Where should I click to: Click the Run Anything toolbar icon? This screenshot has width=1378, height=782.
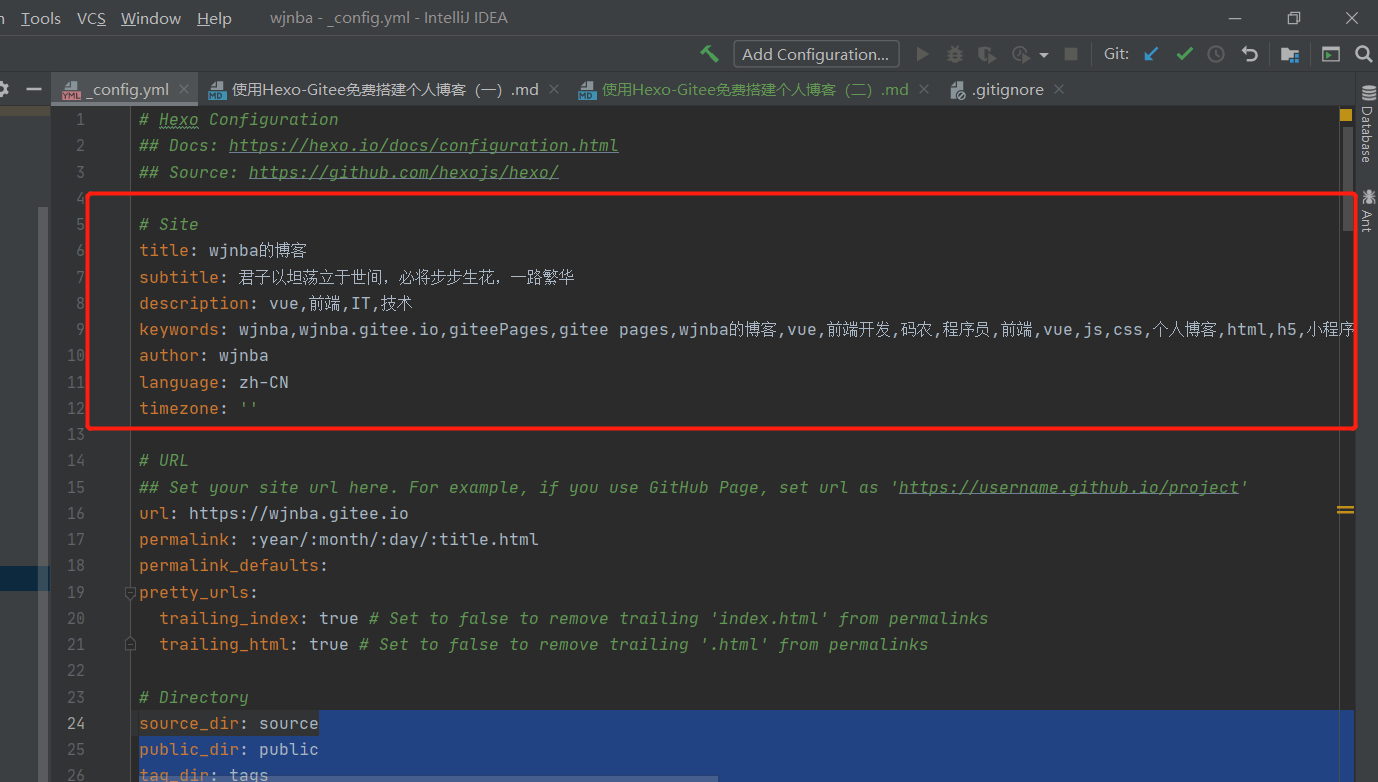1330,54
